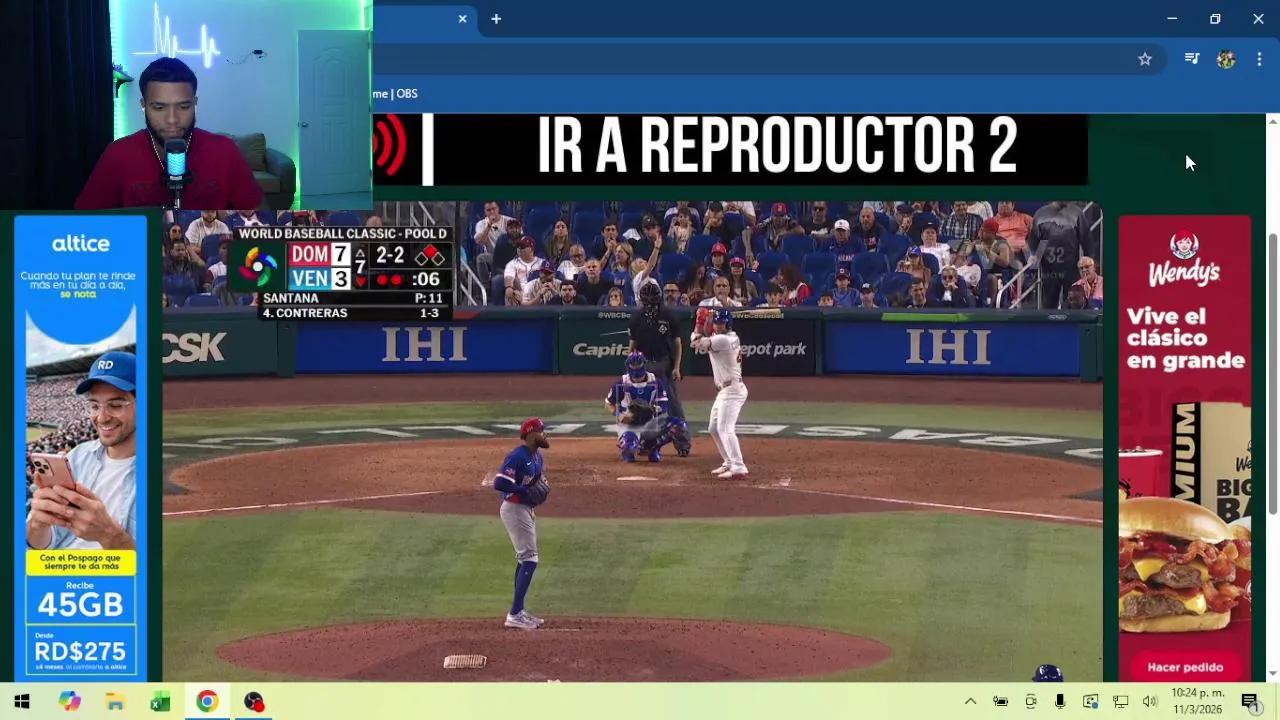Viewport: 1280px width, 720px height.
Task: Close the current browser tab
Action: click(462, 19)
